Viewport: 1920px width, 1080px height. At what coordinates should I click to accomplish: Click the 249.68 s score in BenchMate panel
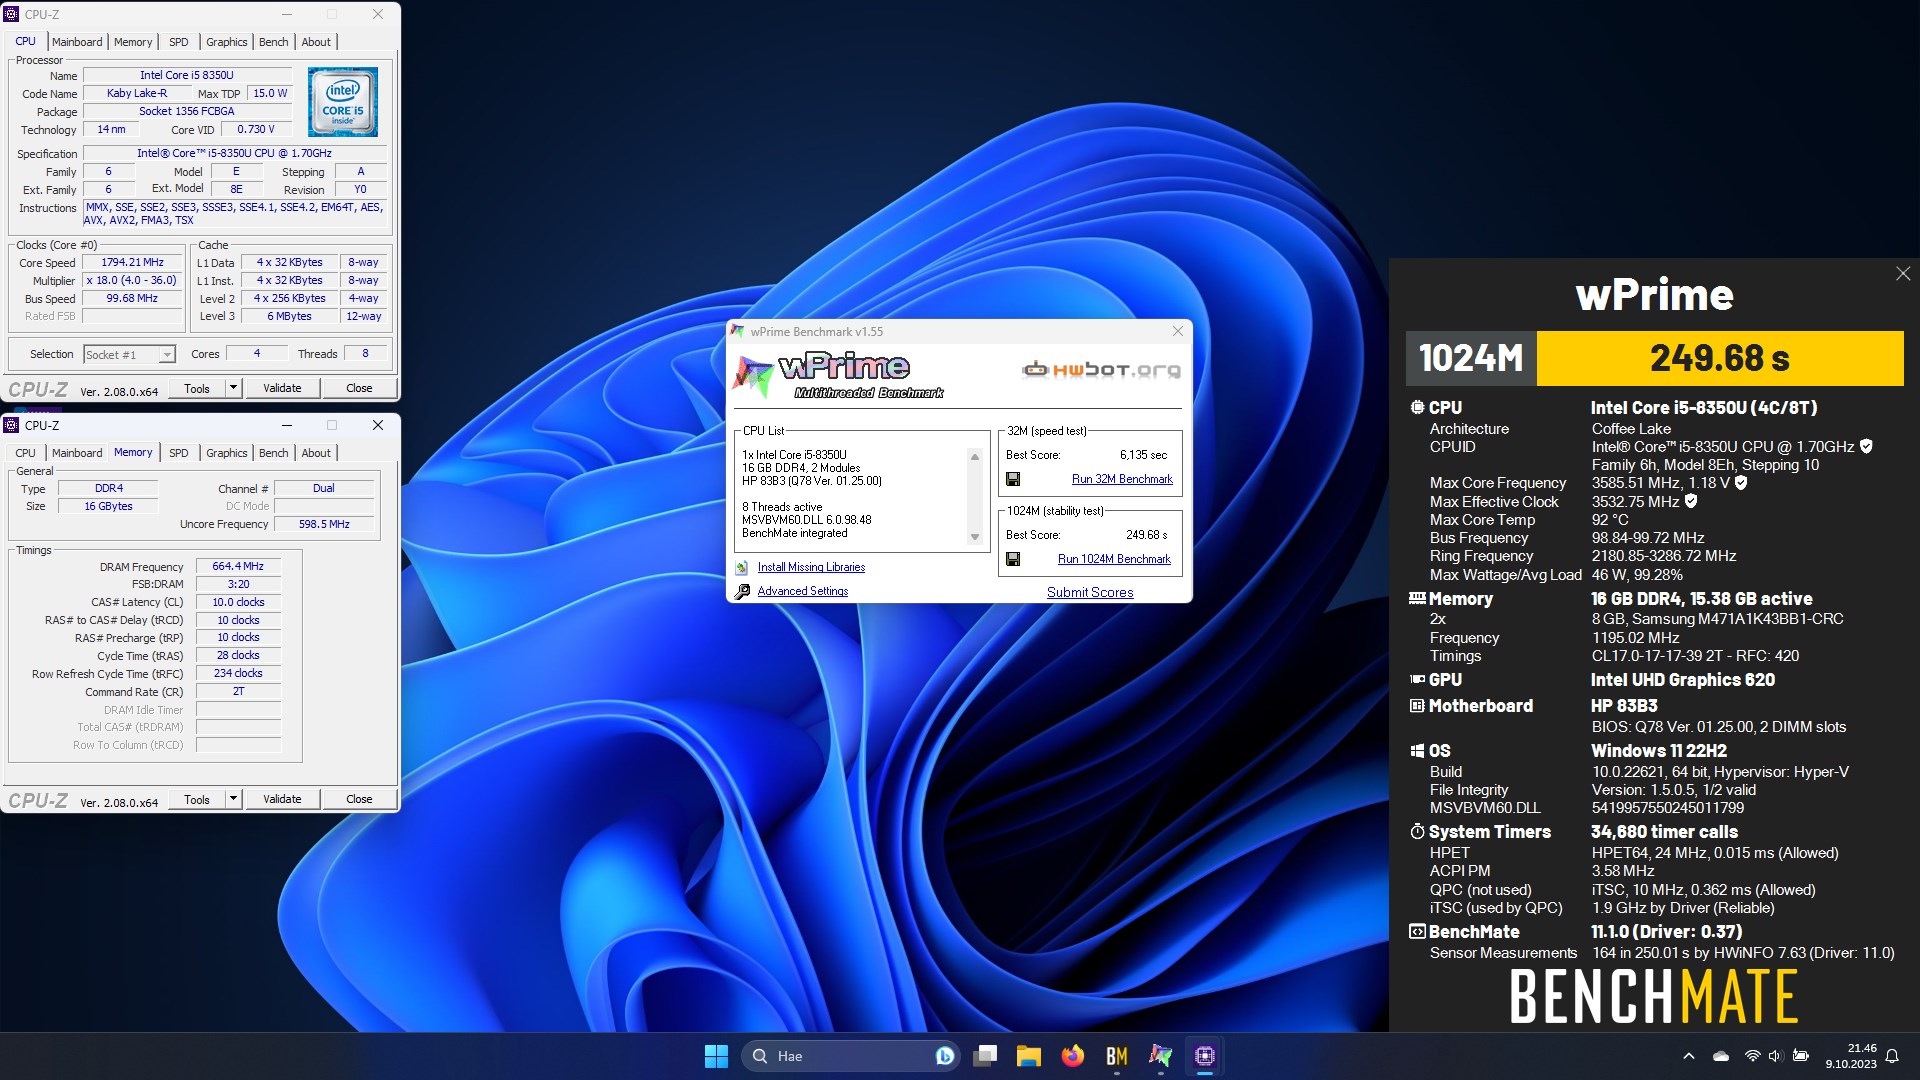point(1719,358)
